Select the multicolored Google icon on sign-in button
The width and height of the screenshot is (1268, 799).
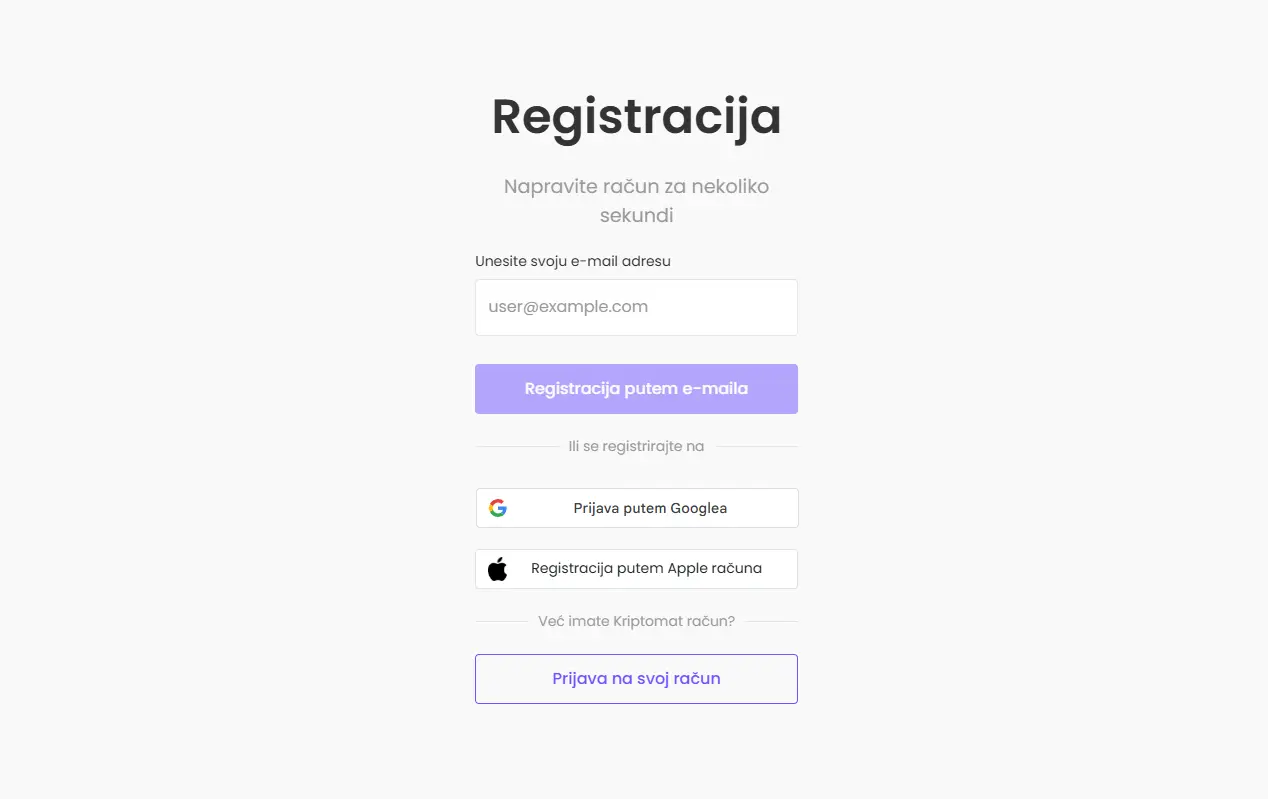(497, 507)
